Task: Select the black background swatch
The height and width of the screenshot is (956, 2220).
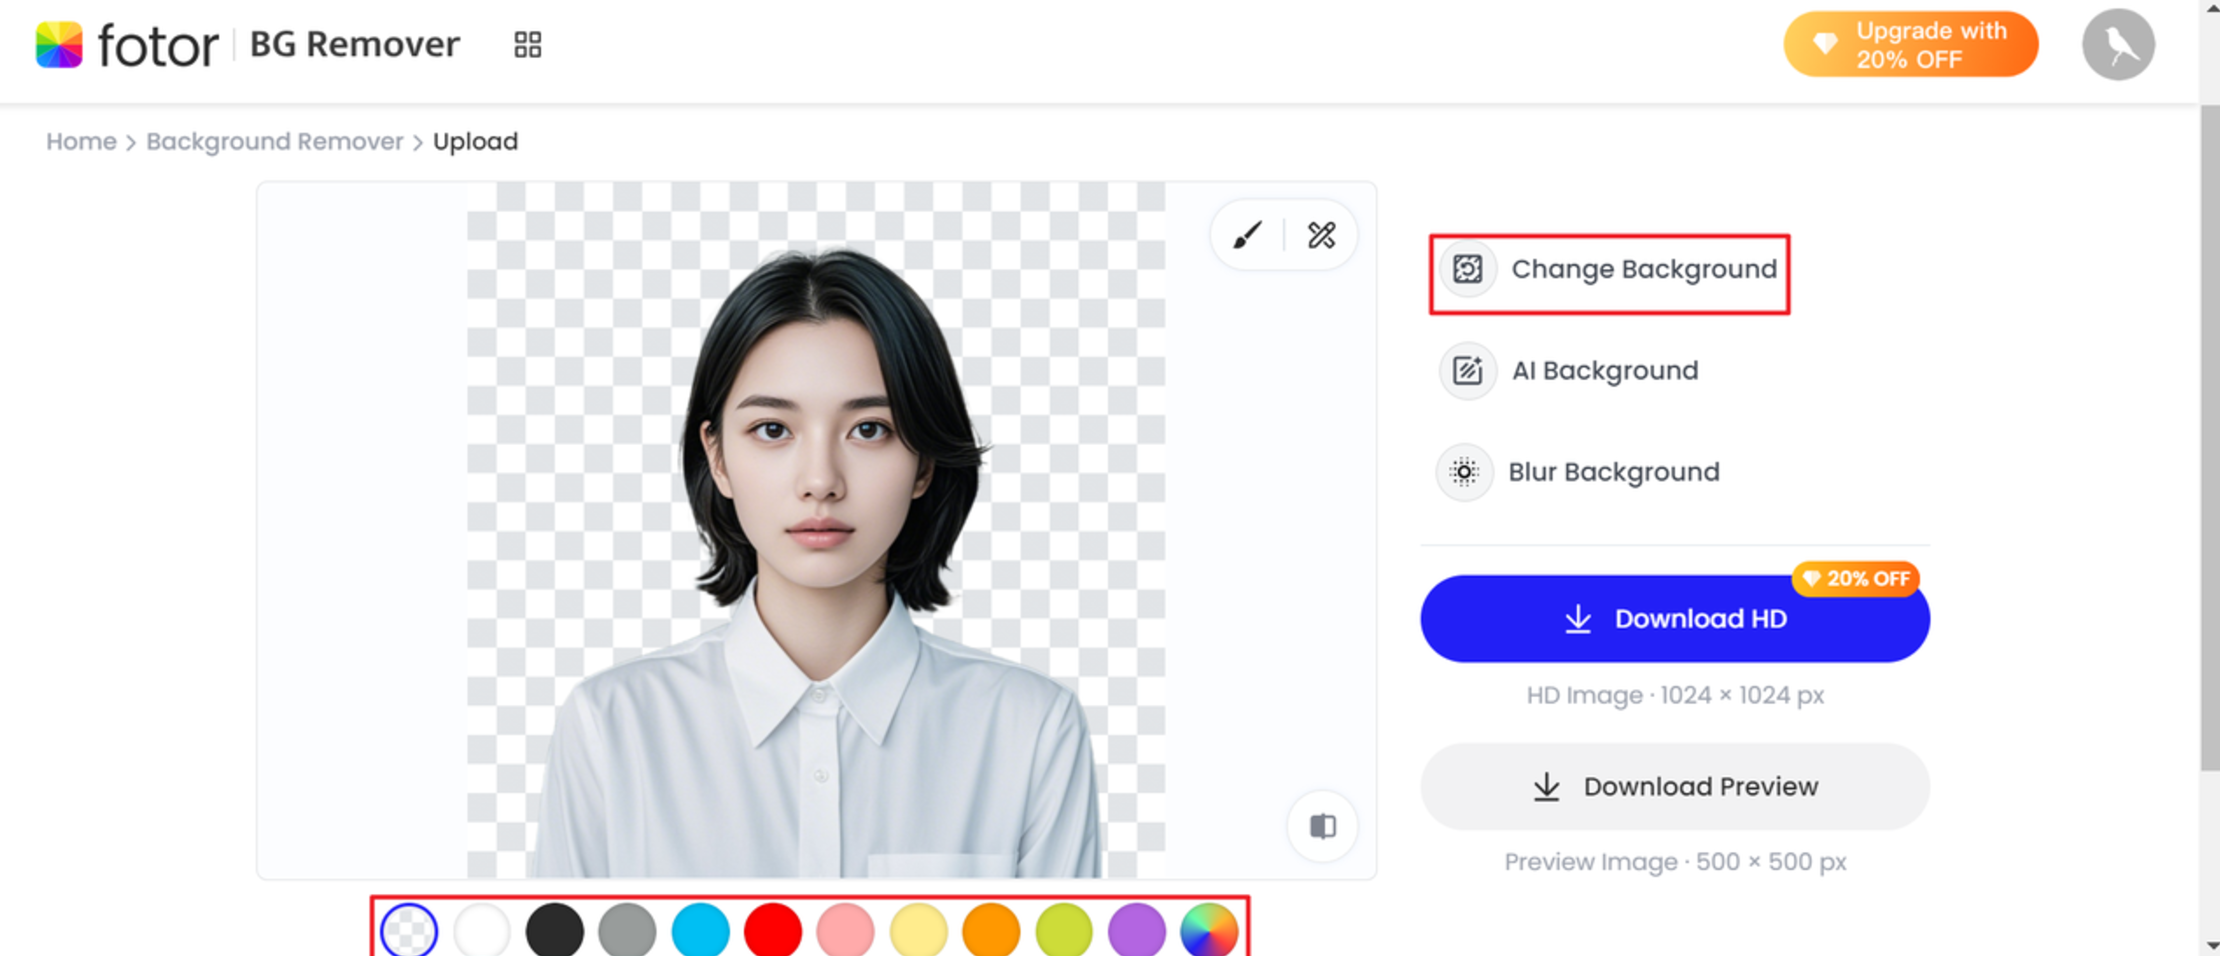Action: pos(555,930)
